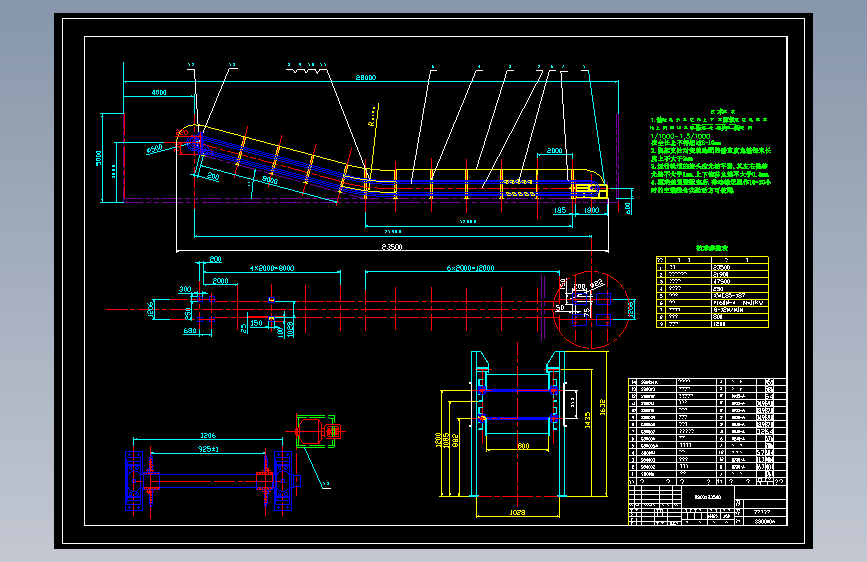Select the 6×2000=12000 spacing dimension
Viewport: 867px width, 562px height.
click(x=470, y=268)
